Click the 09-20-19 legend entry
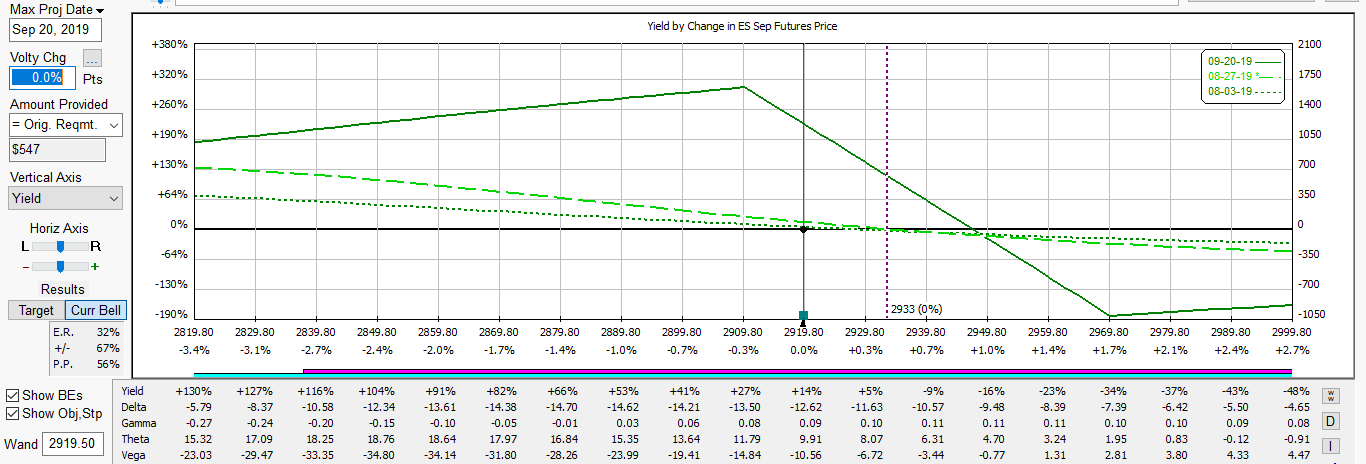 coord(1243,61)
